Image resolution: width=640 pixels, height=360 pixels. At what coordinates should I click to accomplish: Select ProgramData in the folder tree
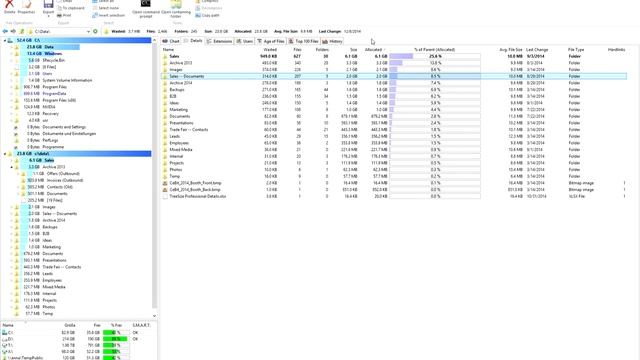[x=54, y=93]
